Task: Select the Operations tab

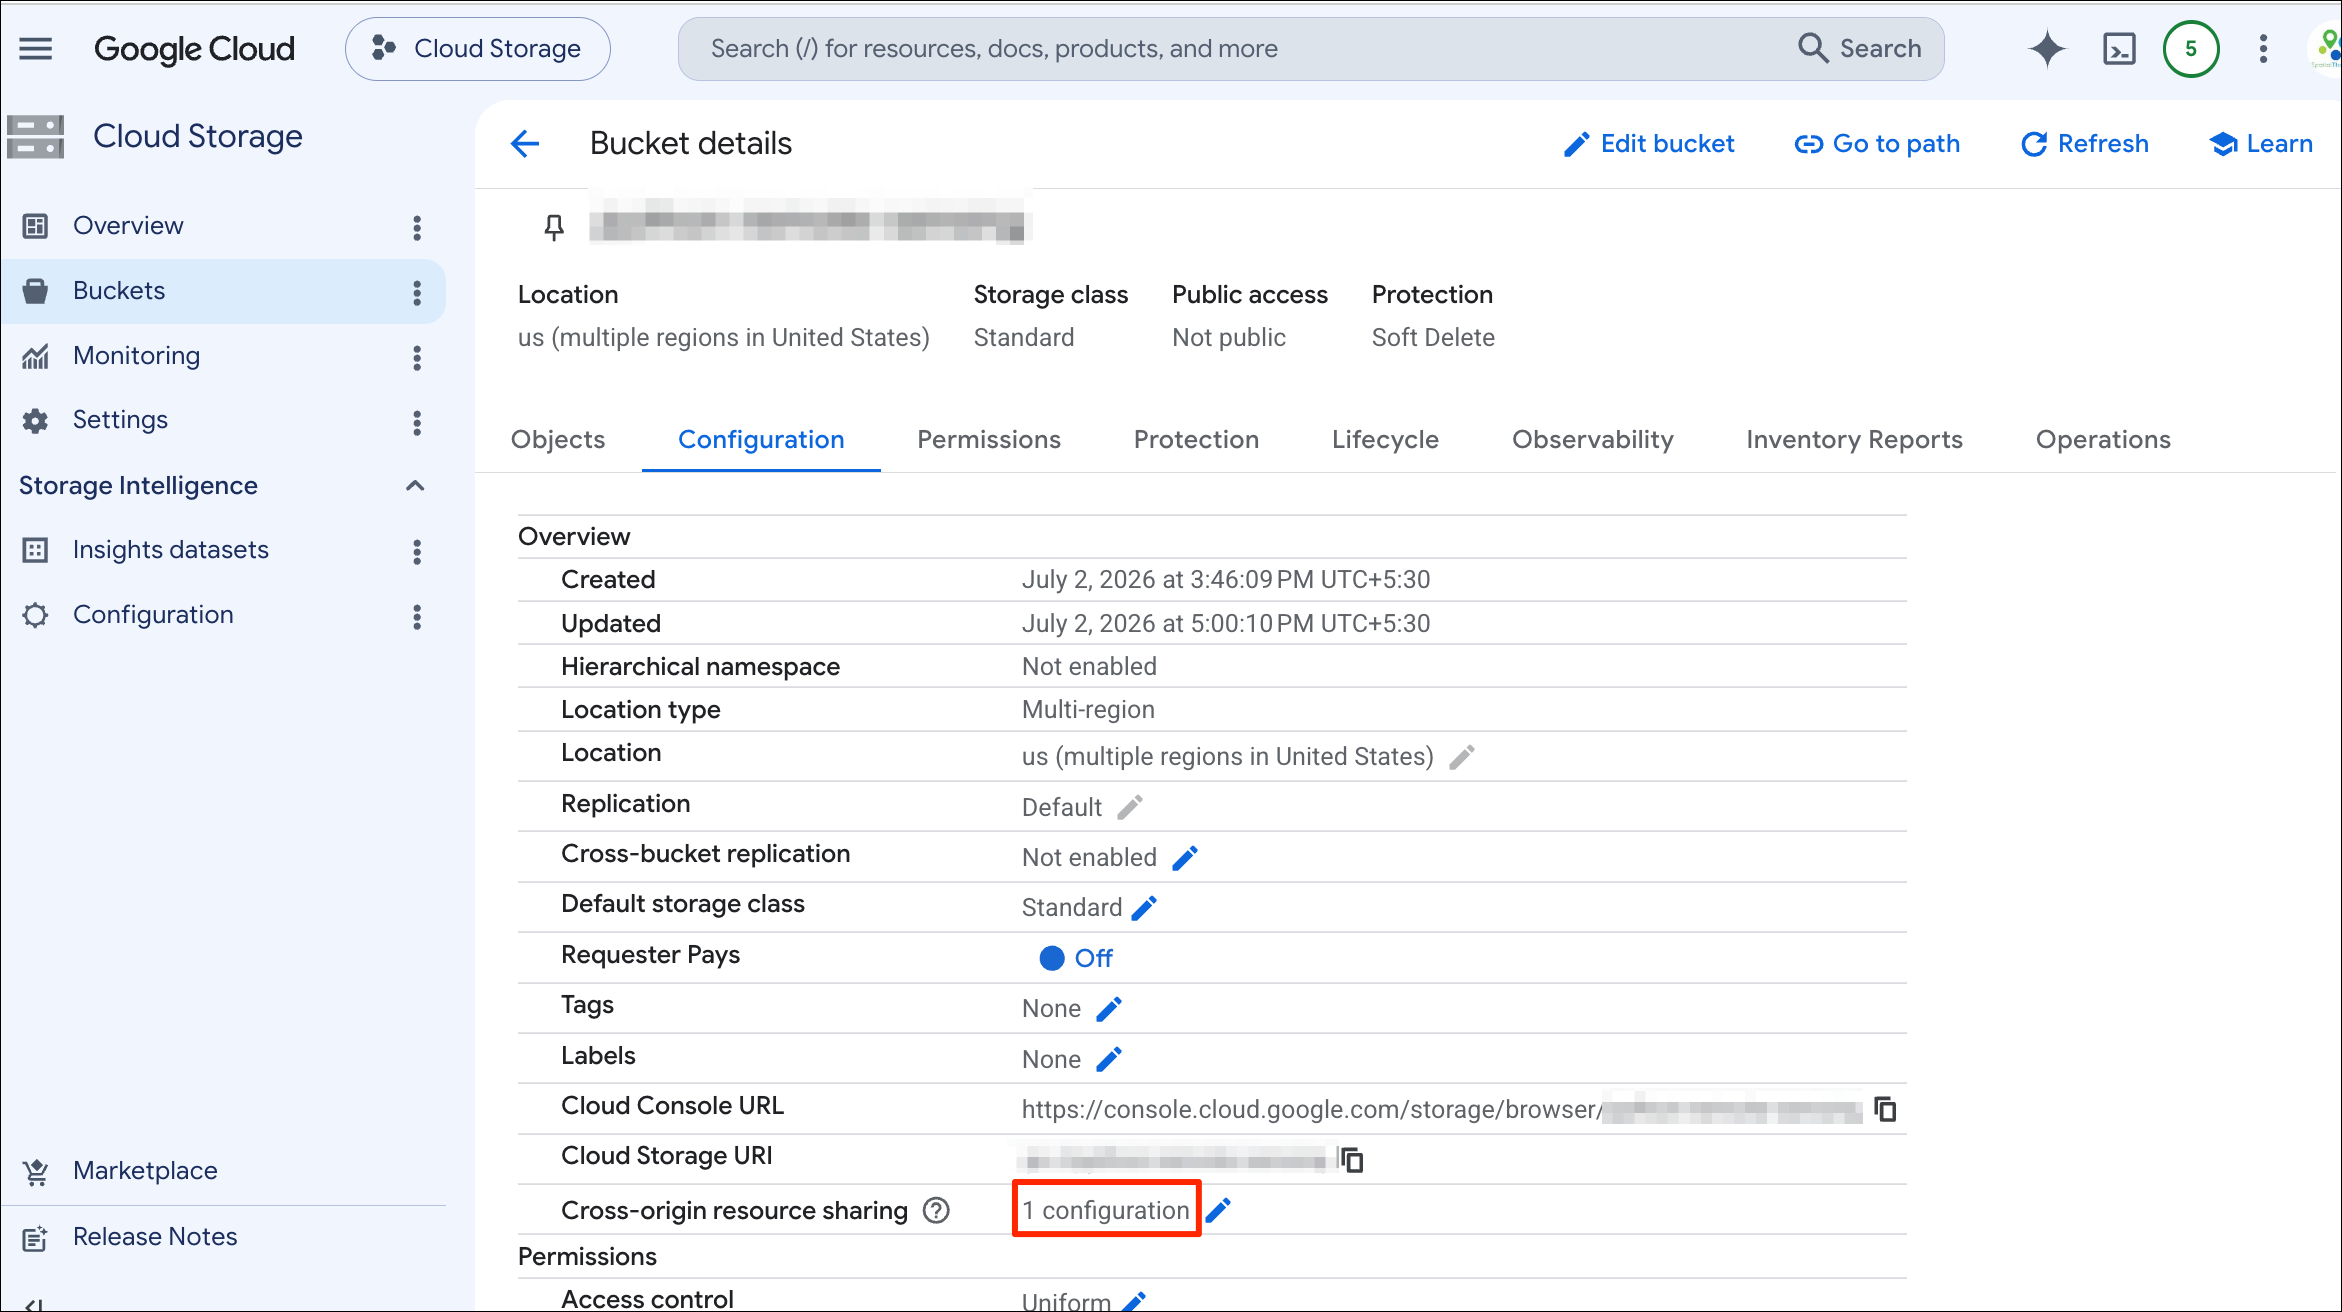Action: pos(2103,439)
